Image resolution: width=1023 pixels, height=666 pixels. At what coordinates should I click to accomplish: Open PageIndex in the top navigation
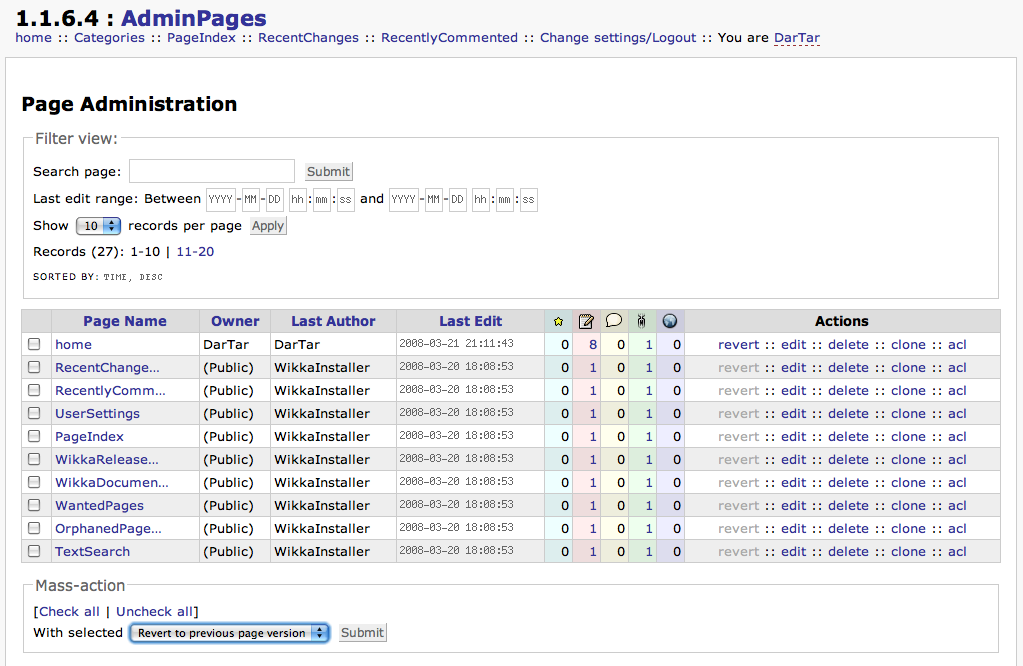click(x=201, y=38)
